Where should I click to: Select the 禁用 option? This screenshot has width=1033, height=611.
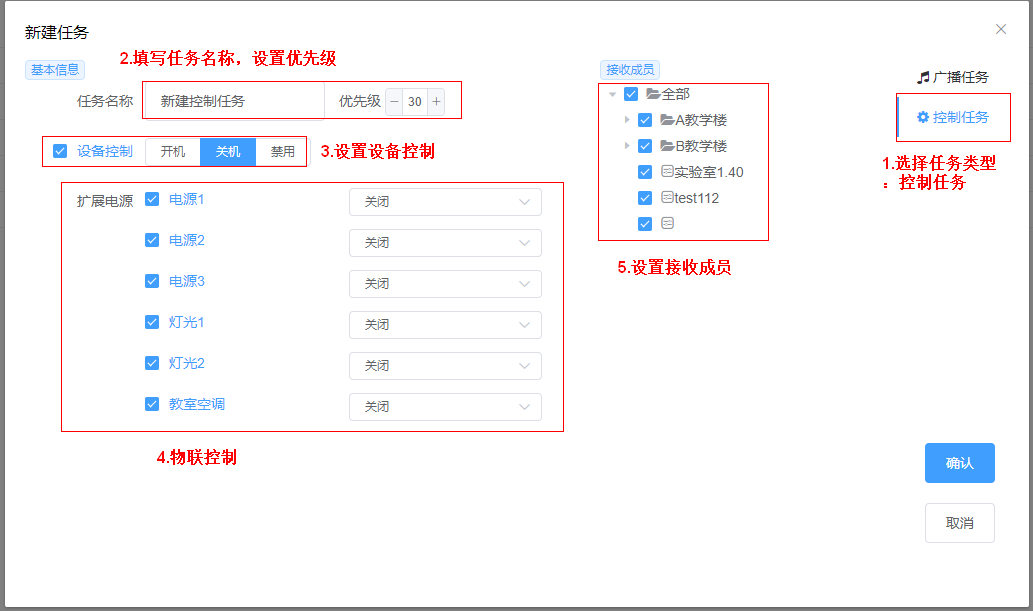[283, 152]
